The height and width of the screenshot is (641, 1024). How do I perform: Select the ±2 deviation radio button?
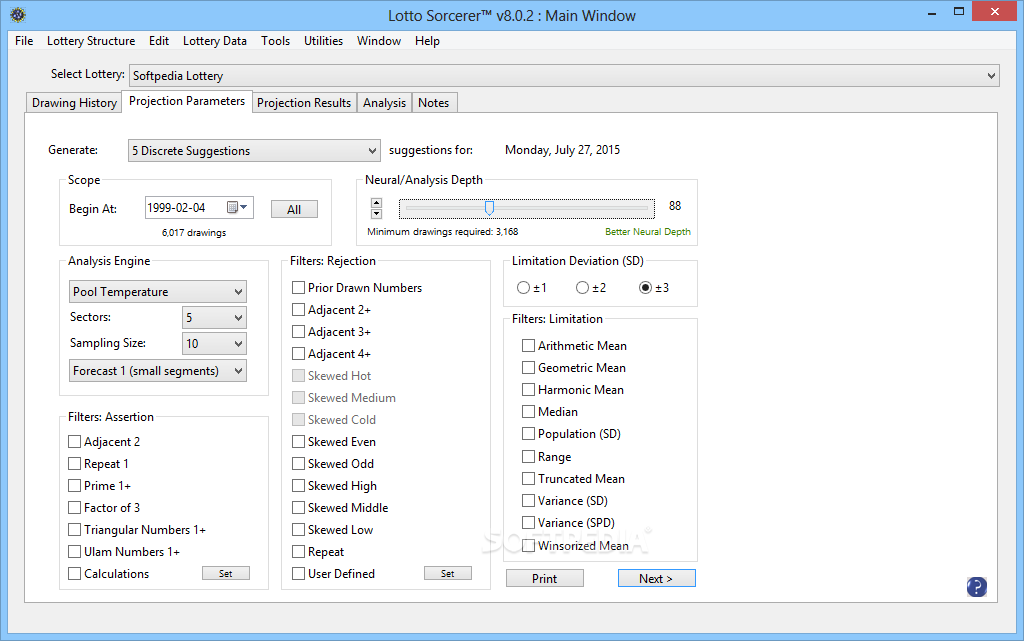[582, 287]
